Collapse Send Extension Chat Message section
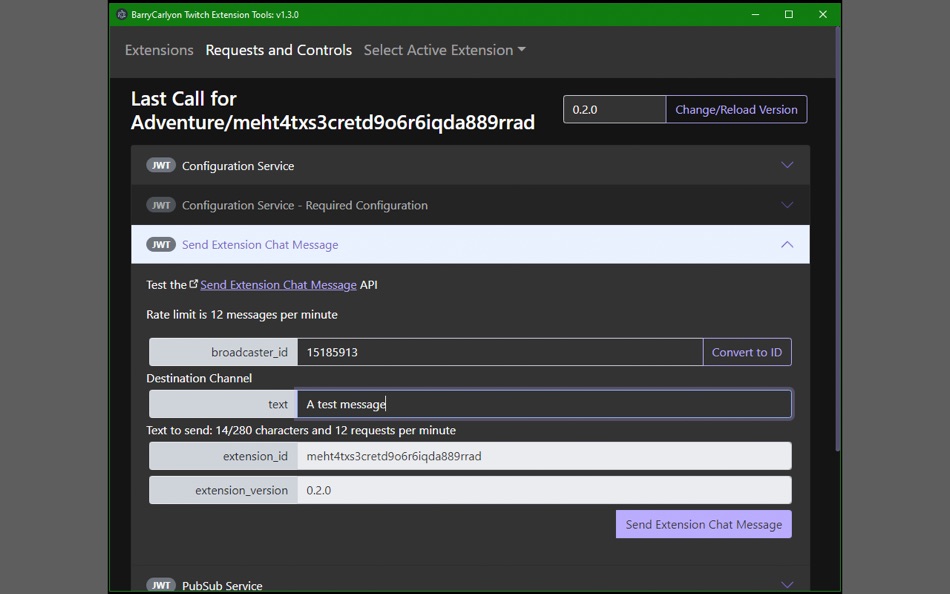The image size is (950, 594). pos(470,244)
